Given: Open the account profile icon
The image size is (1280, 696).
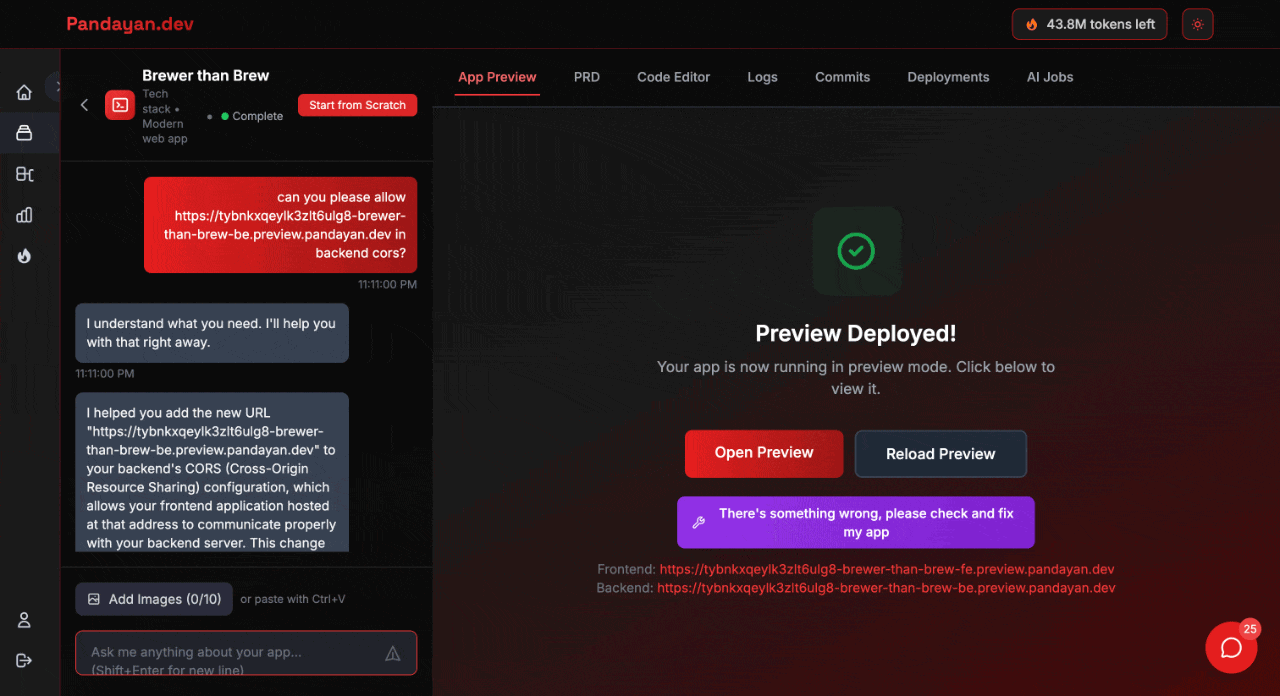Looking at the screenshot, I should (23, 620).
